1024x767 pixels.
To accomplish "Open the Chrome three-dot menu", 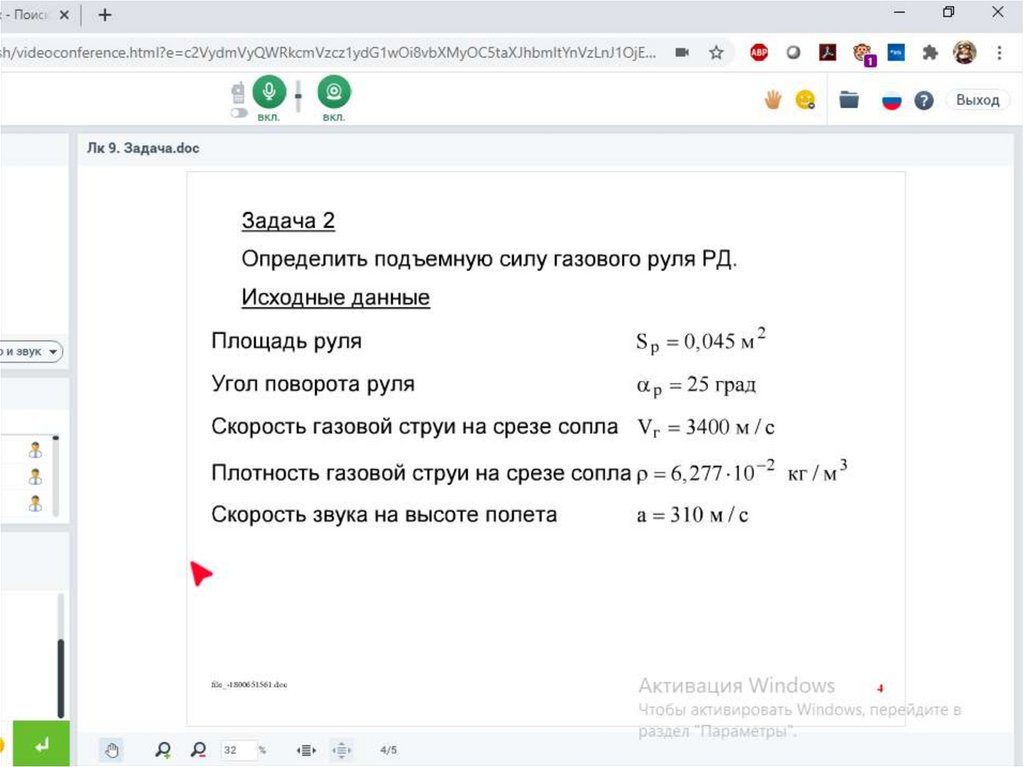I will coord(999,53).
